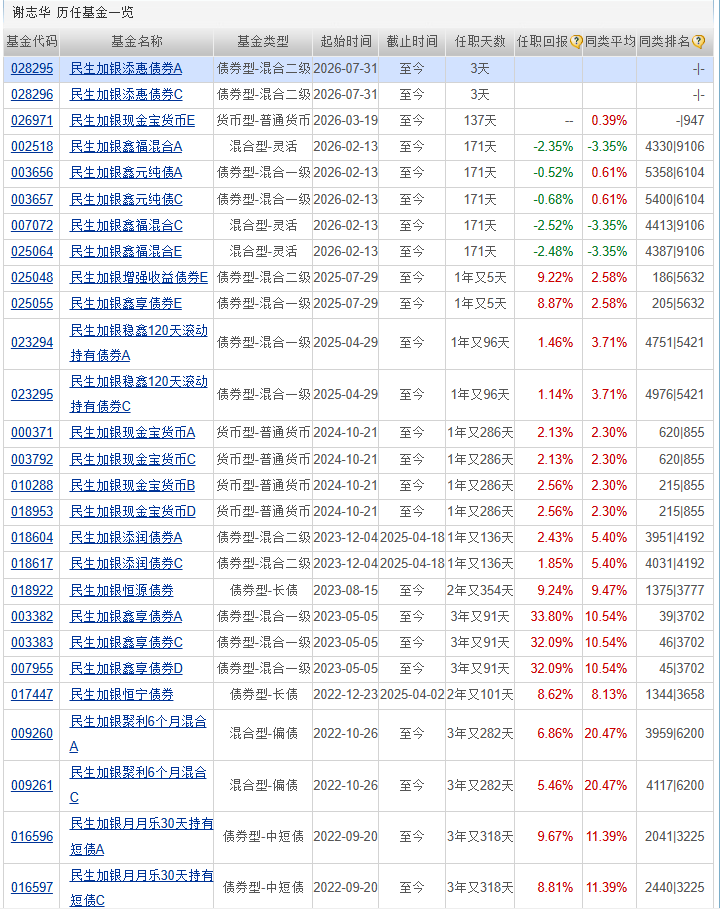Open fund code link 010288

click(32, 486)
